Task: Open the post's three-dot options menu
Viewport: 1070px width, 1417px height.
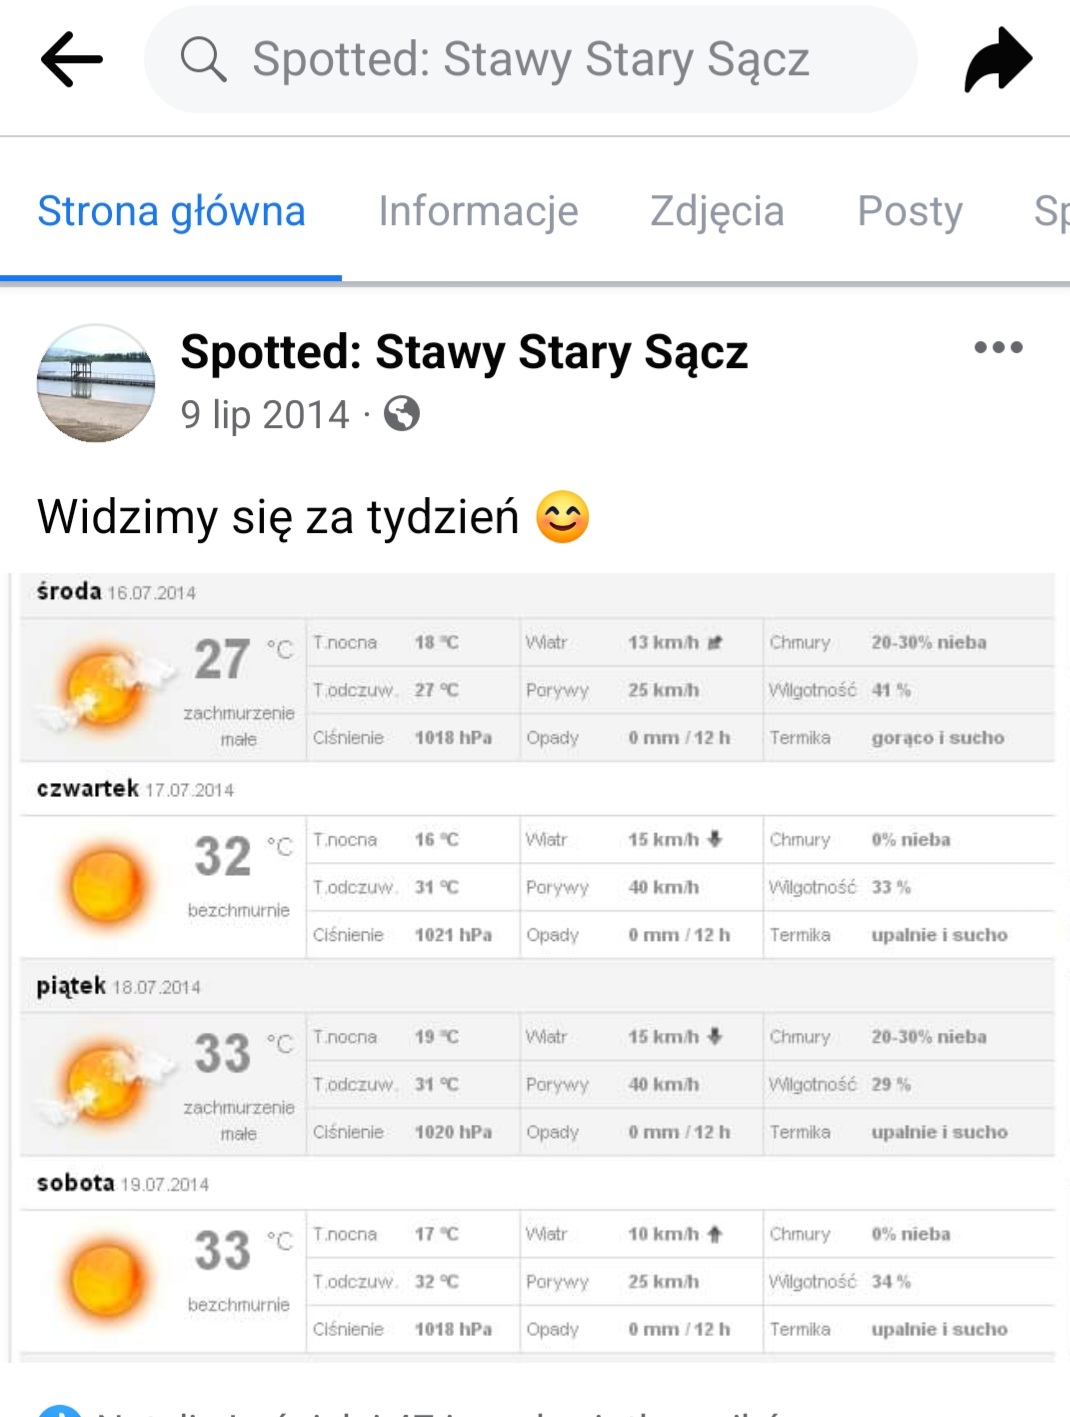Action: 998,348
